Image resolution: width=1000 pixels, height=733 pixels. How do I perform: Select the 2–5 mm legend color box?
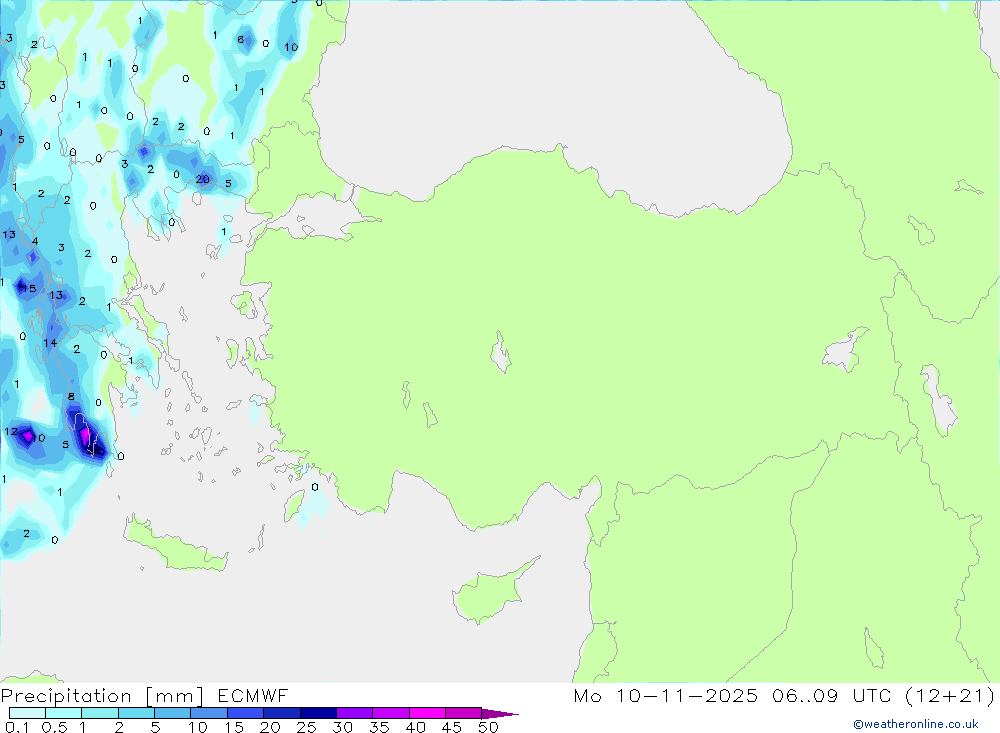(136, 713)
